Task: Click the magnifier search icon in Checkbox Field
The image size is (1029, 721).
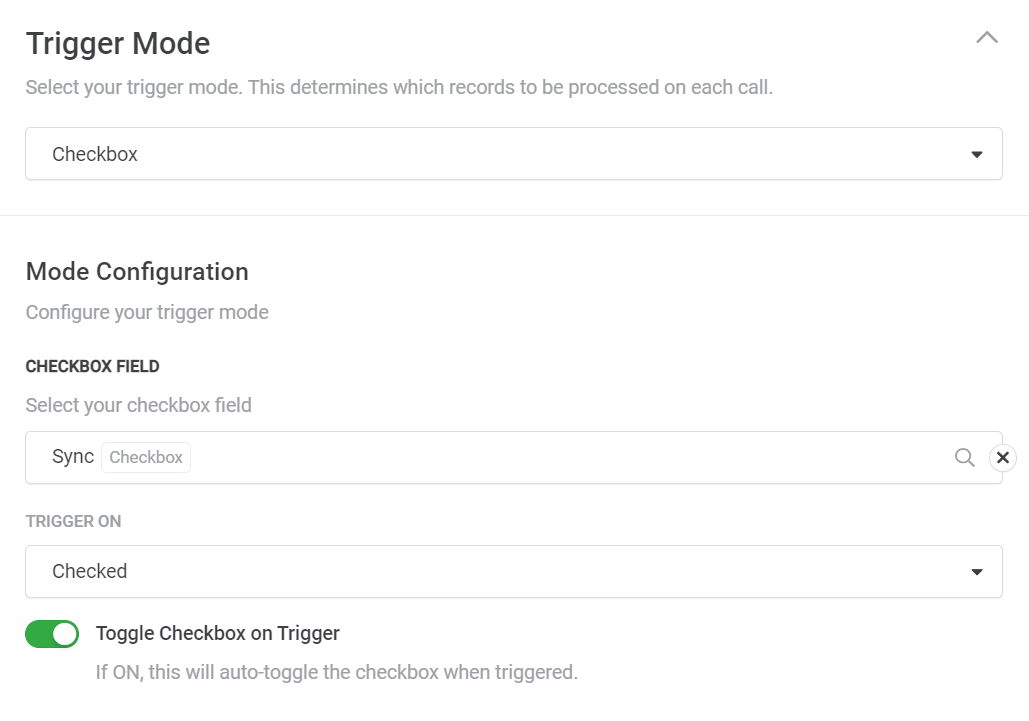Action: click(964, 457)
